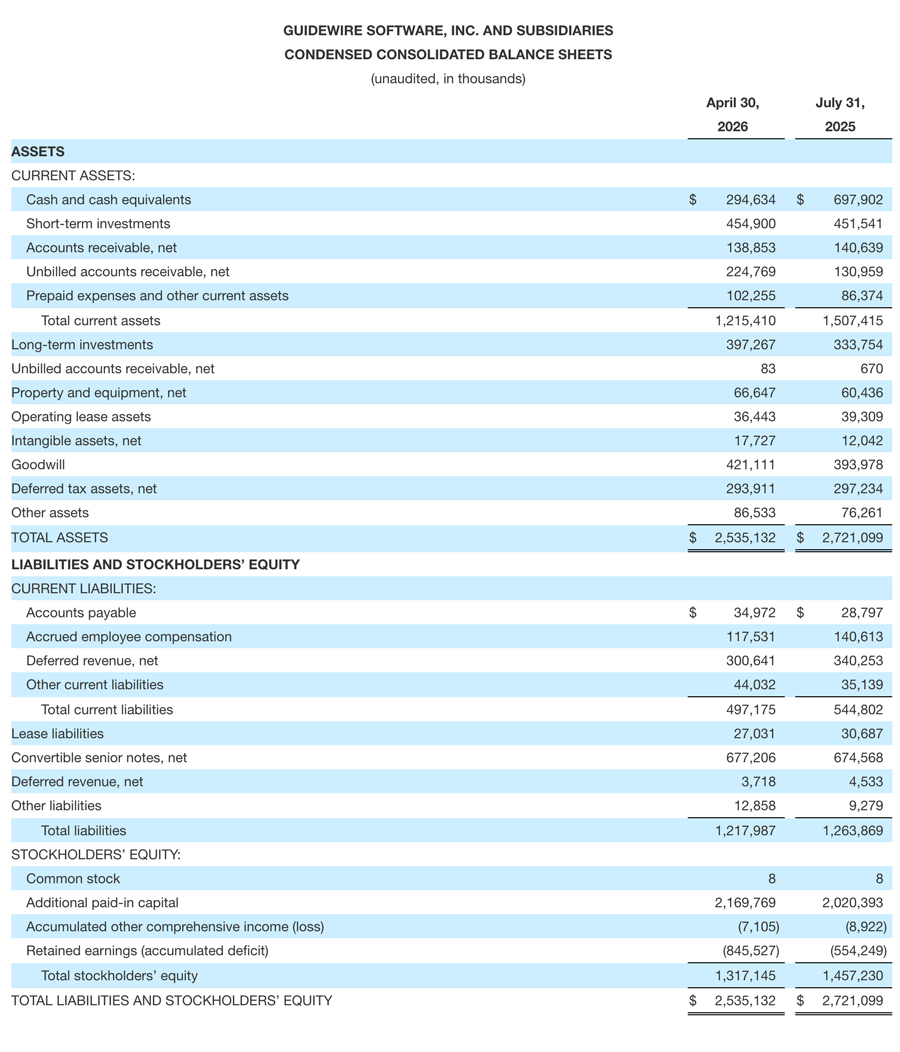Click the 'Total current liabilities' label
Screen dimensions: 900x1052
107,710
